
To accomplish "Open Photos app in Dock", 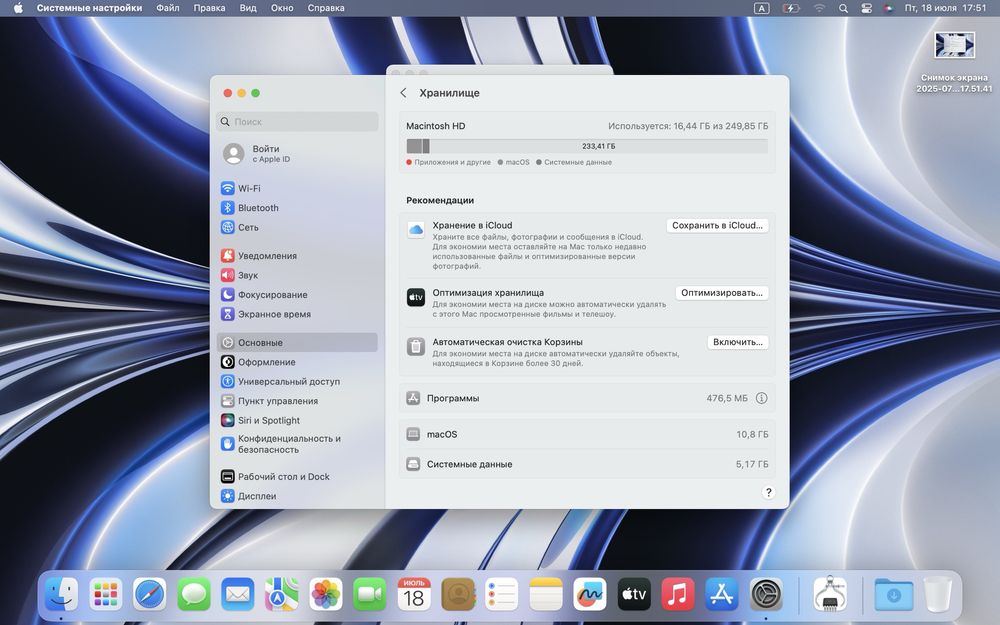I will [x=326, y=594].
